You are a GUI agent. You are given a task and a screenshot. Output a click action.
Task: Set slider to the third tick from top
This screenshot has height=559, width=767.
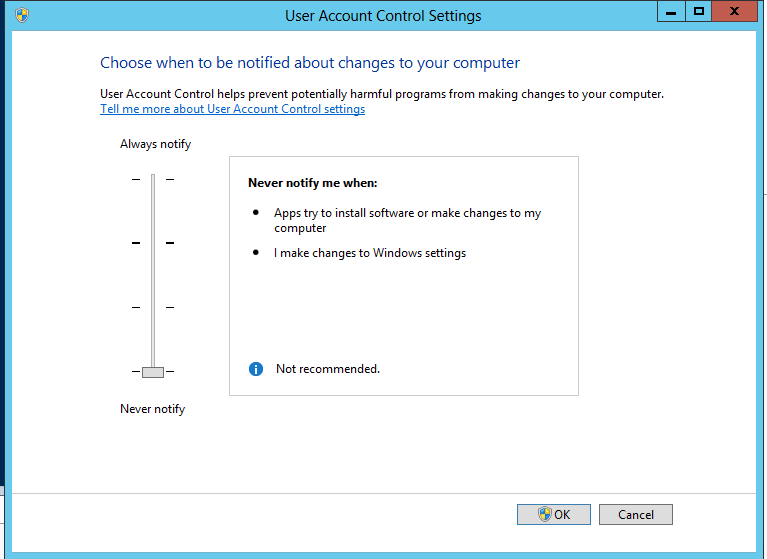tap(153, 307)
